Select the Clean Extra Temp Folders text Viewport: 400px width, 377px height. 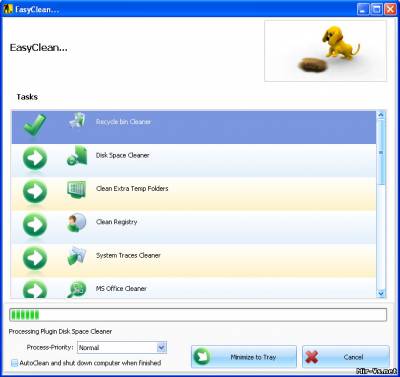click(x=132, y=189)
